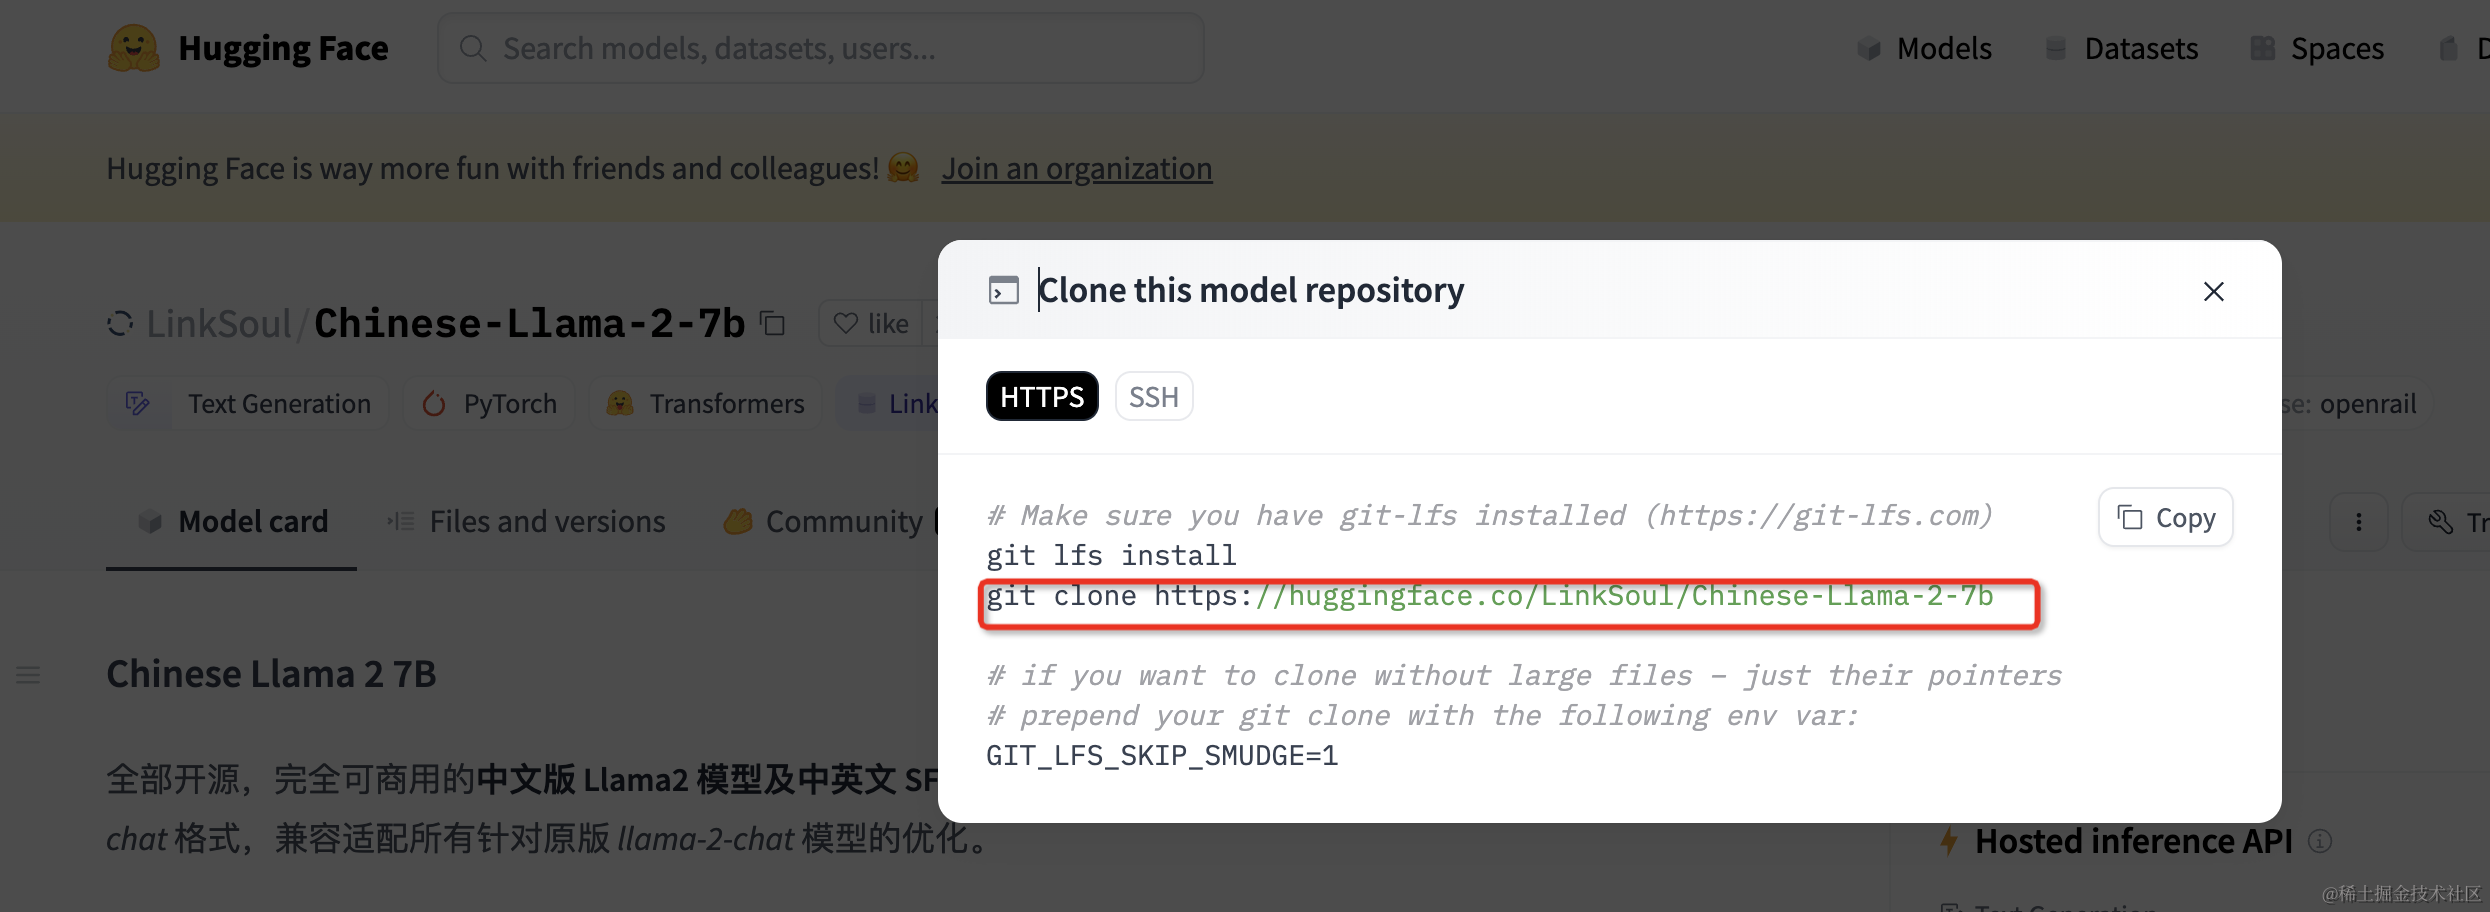Click the heart icon in like button
The width and height of the screenshot is (2490, 912).
(x=846, y=323)
